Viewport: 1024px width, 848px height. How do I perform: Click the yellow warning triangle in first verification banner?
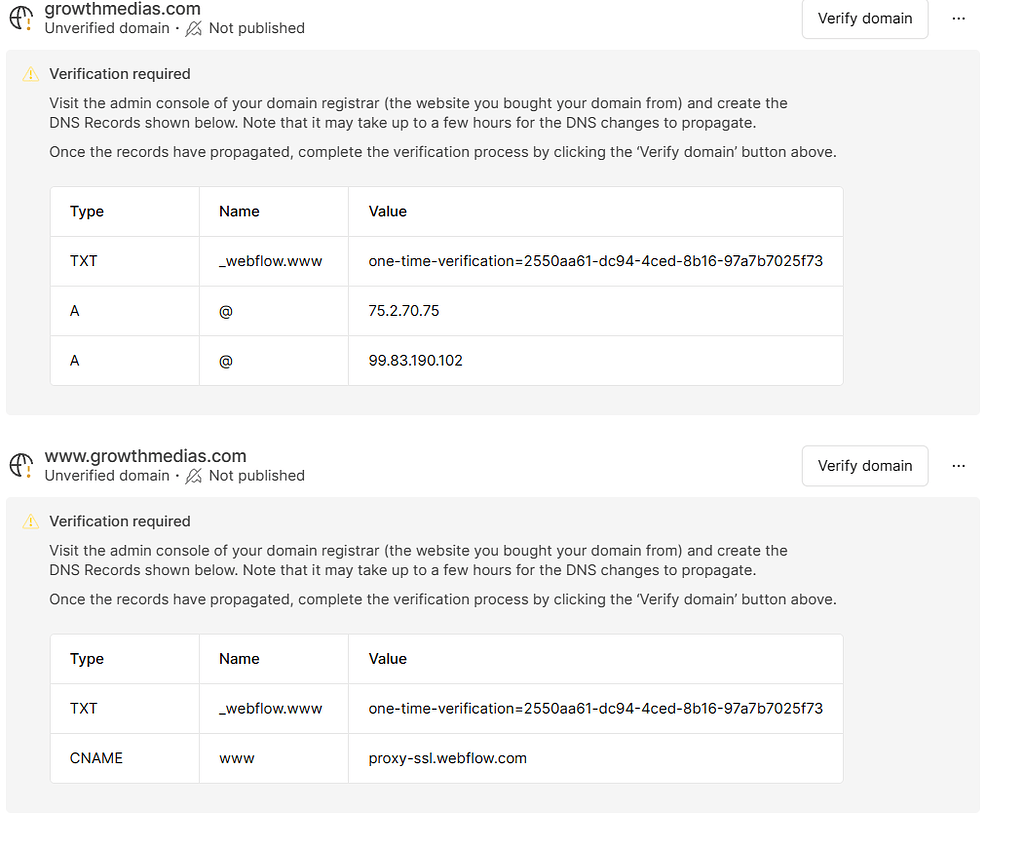[29, 73]
